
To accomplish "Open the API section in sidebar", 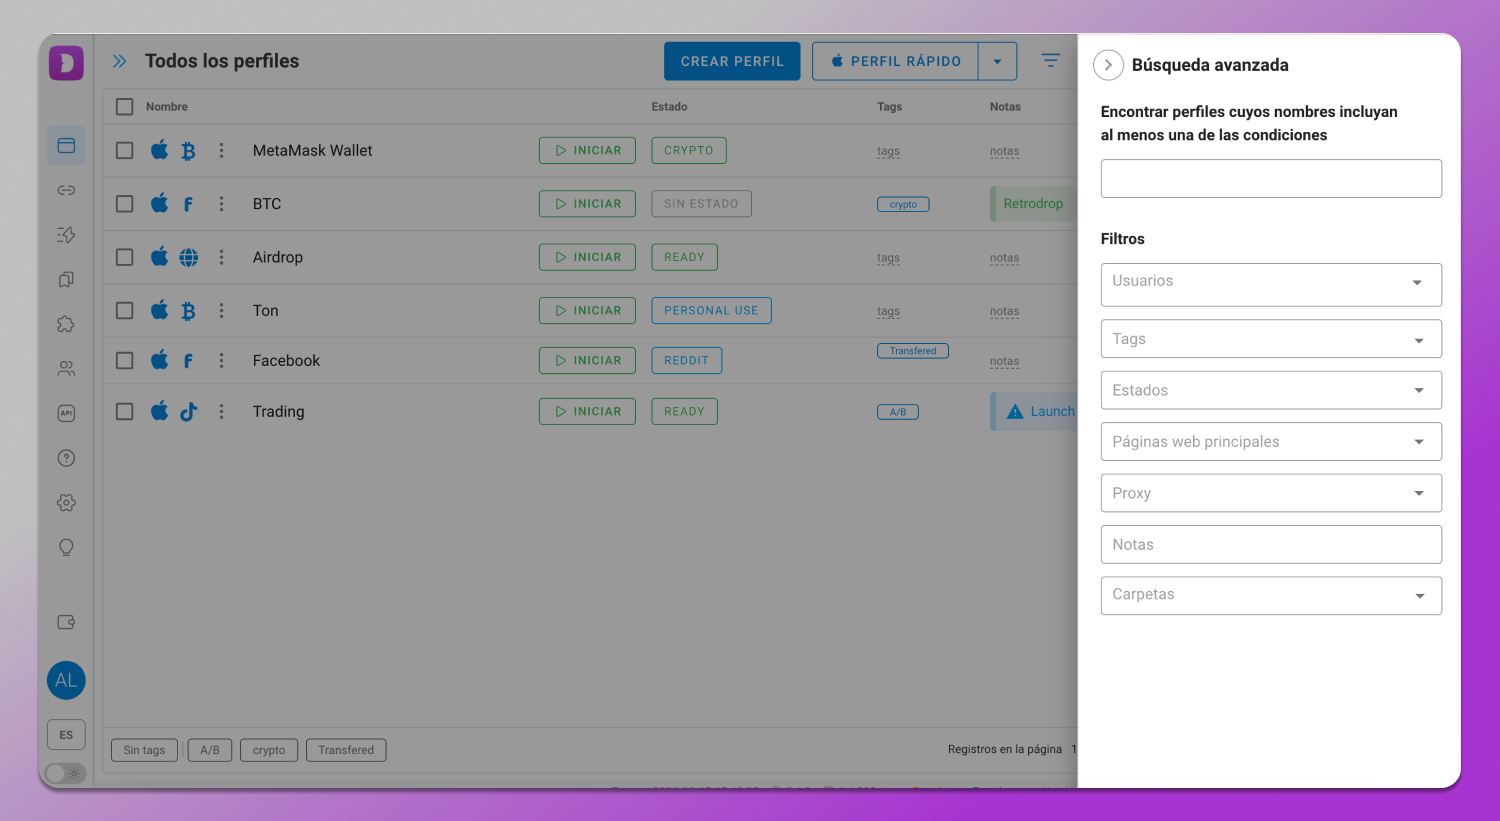I will click(x=66, y=413).
